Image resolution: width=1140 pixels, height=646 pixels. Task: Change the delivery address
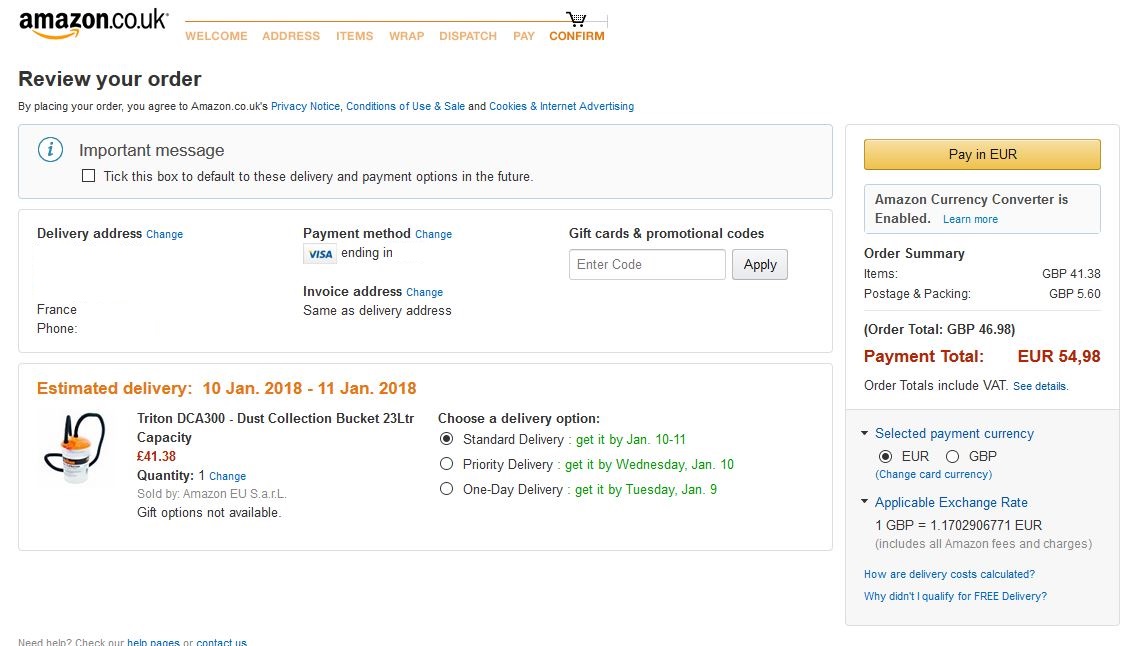coord(164,234)
